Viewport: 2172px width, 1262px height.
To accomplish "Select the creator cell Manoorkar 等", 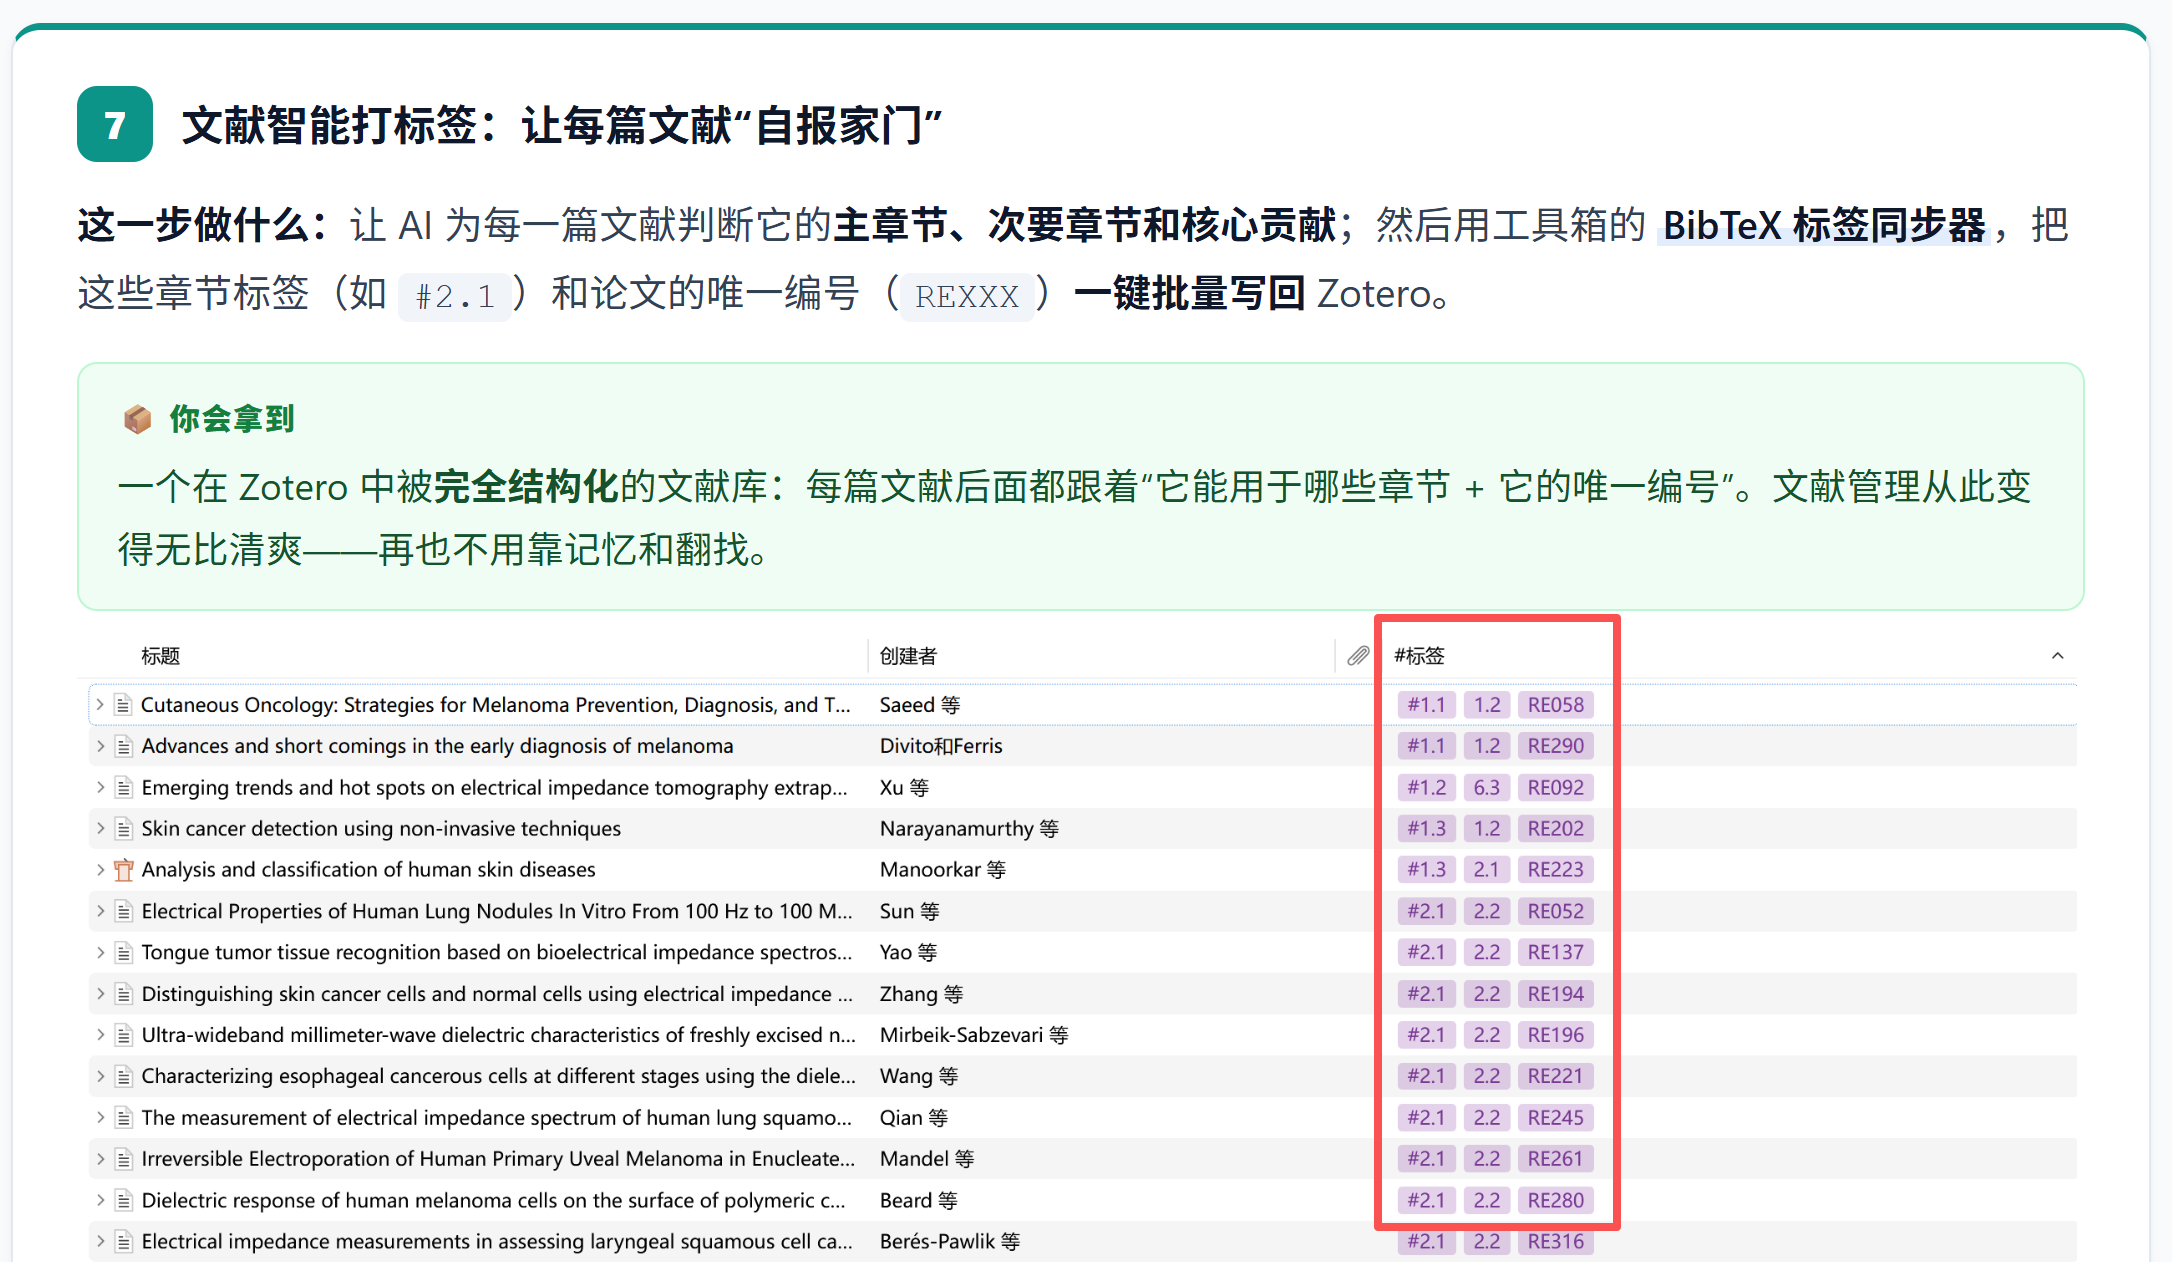I will 943,870.
